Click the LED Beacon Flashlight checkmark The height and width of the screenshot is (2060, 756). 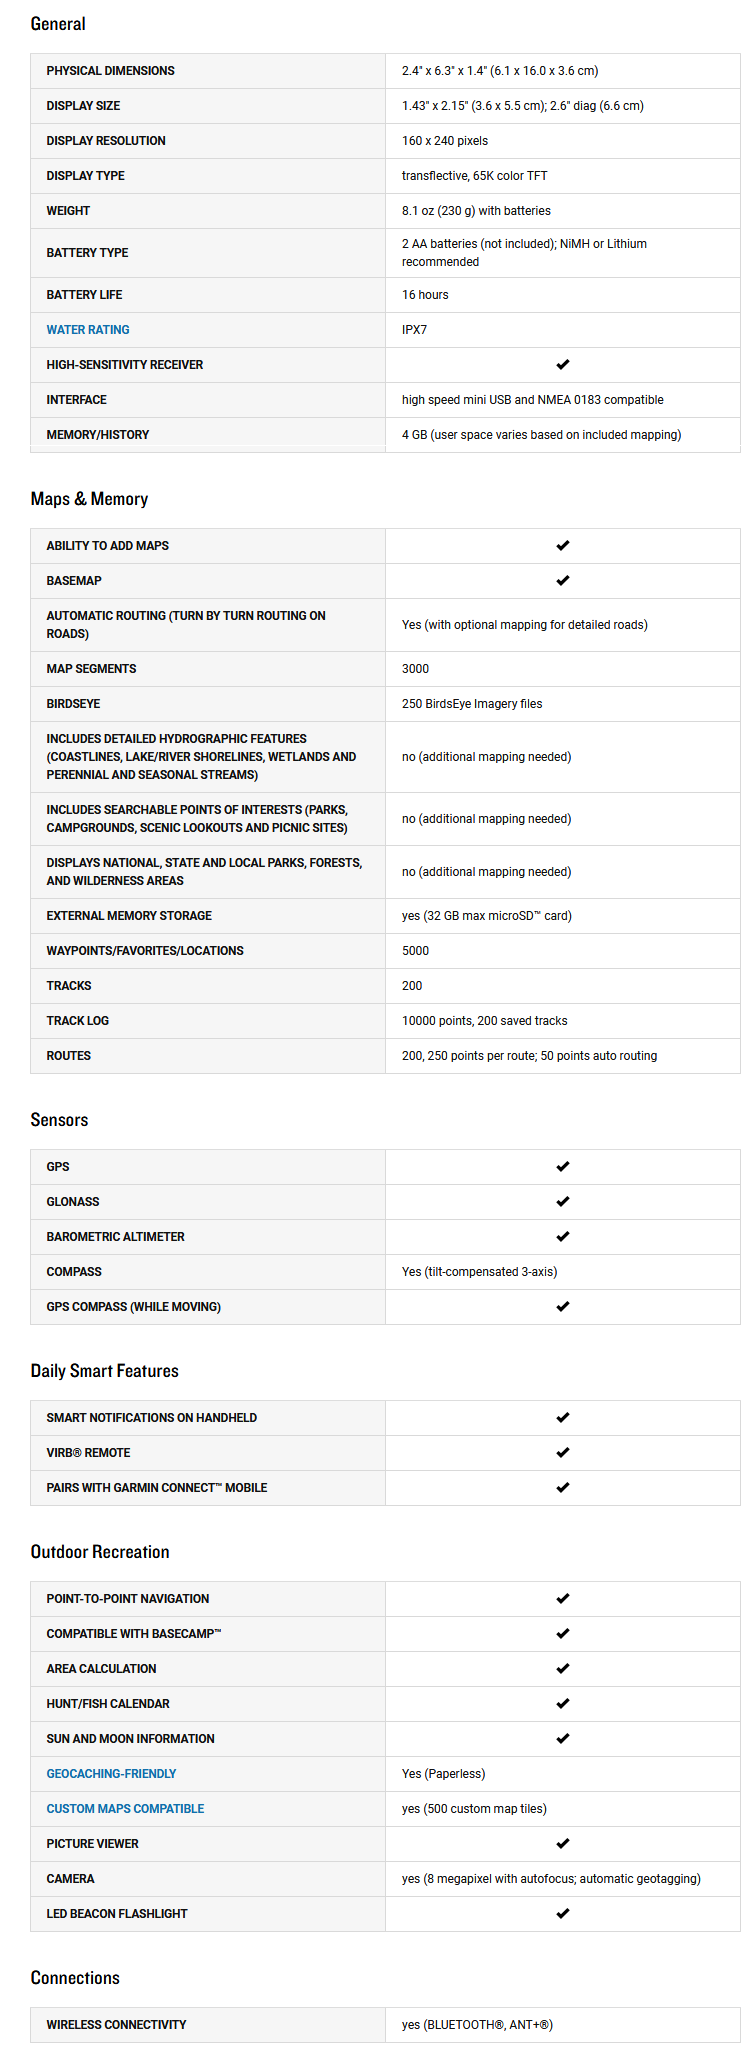tap(563, 1914)
